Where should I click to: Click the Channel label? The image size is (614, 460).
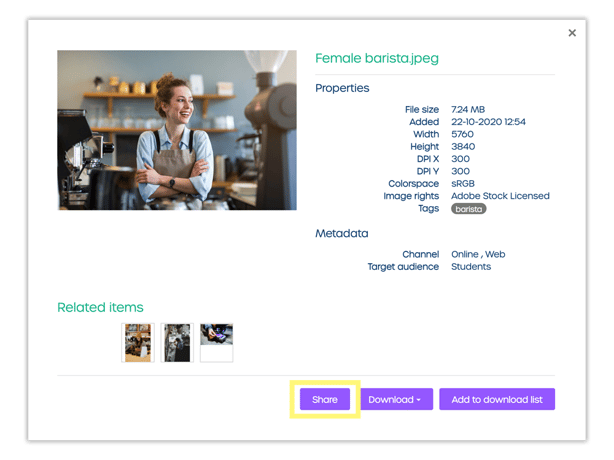pyautogui.click(x=421, y=254)
